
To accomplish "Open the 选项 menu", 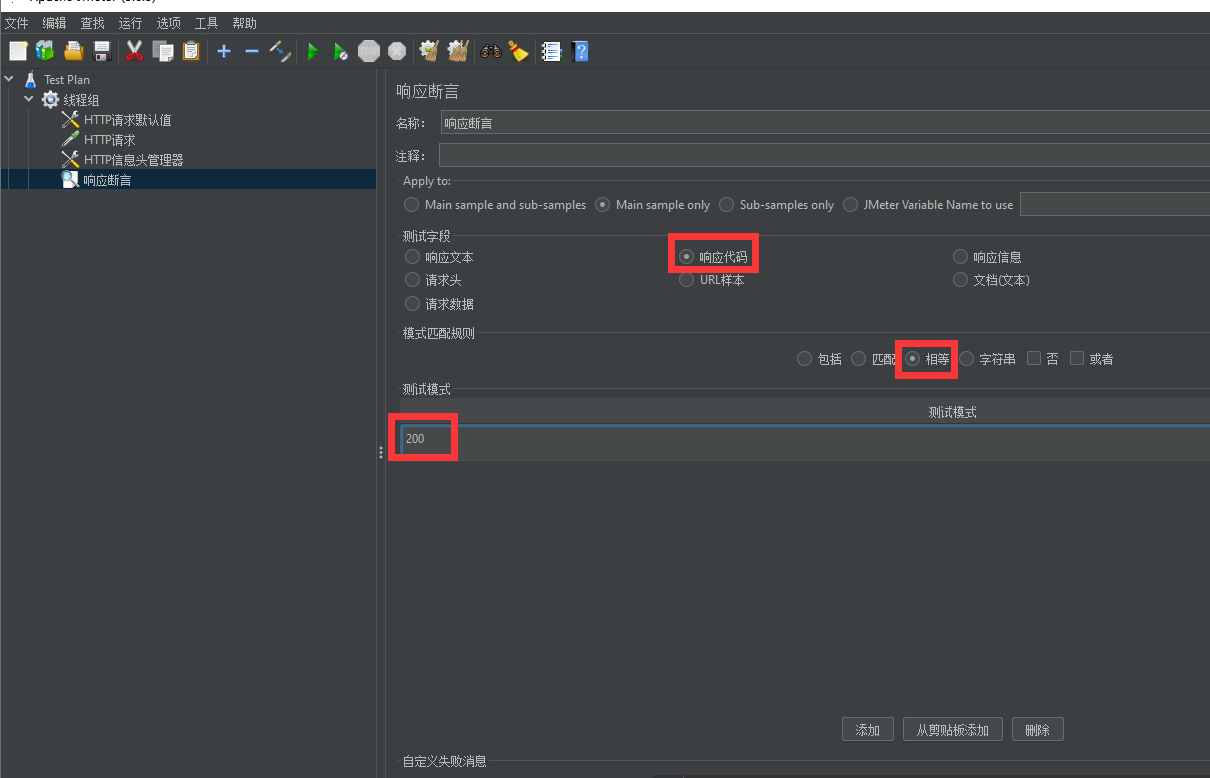I will 168,23.
